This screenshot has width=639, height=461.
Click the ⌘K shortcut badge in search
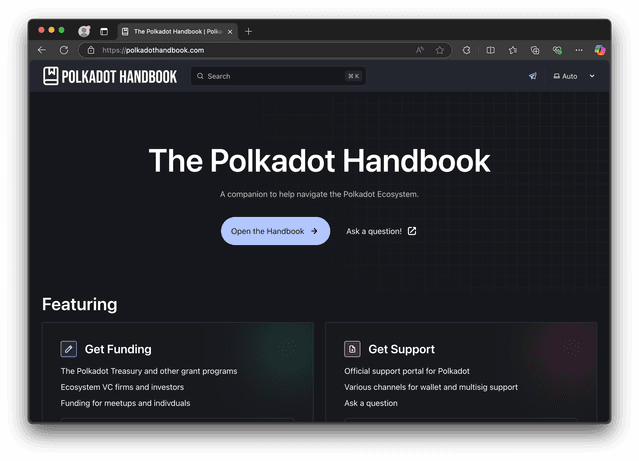click(353, 76)
